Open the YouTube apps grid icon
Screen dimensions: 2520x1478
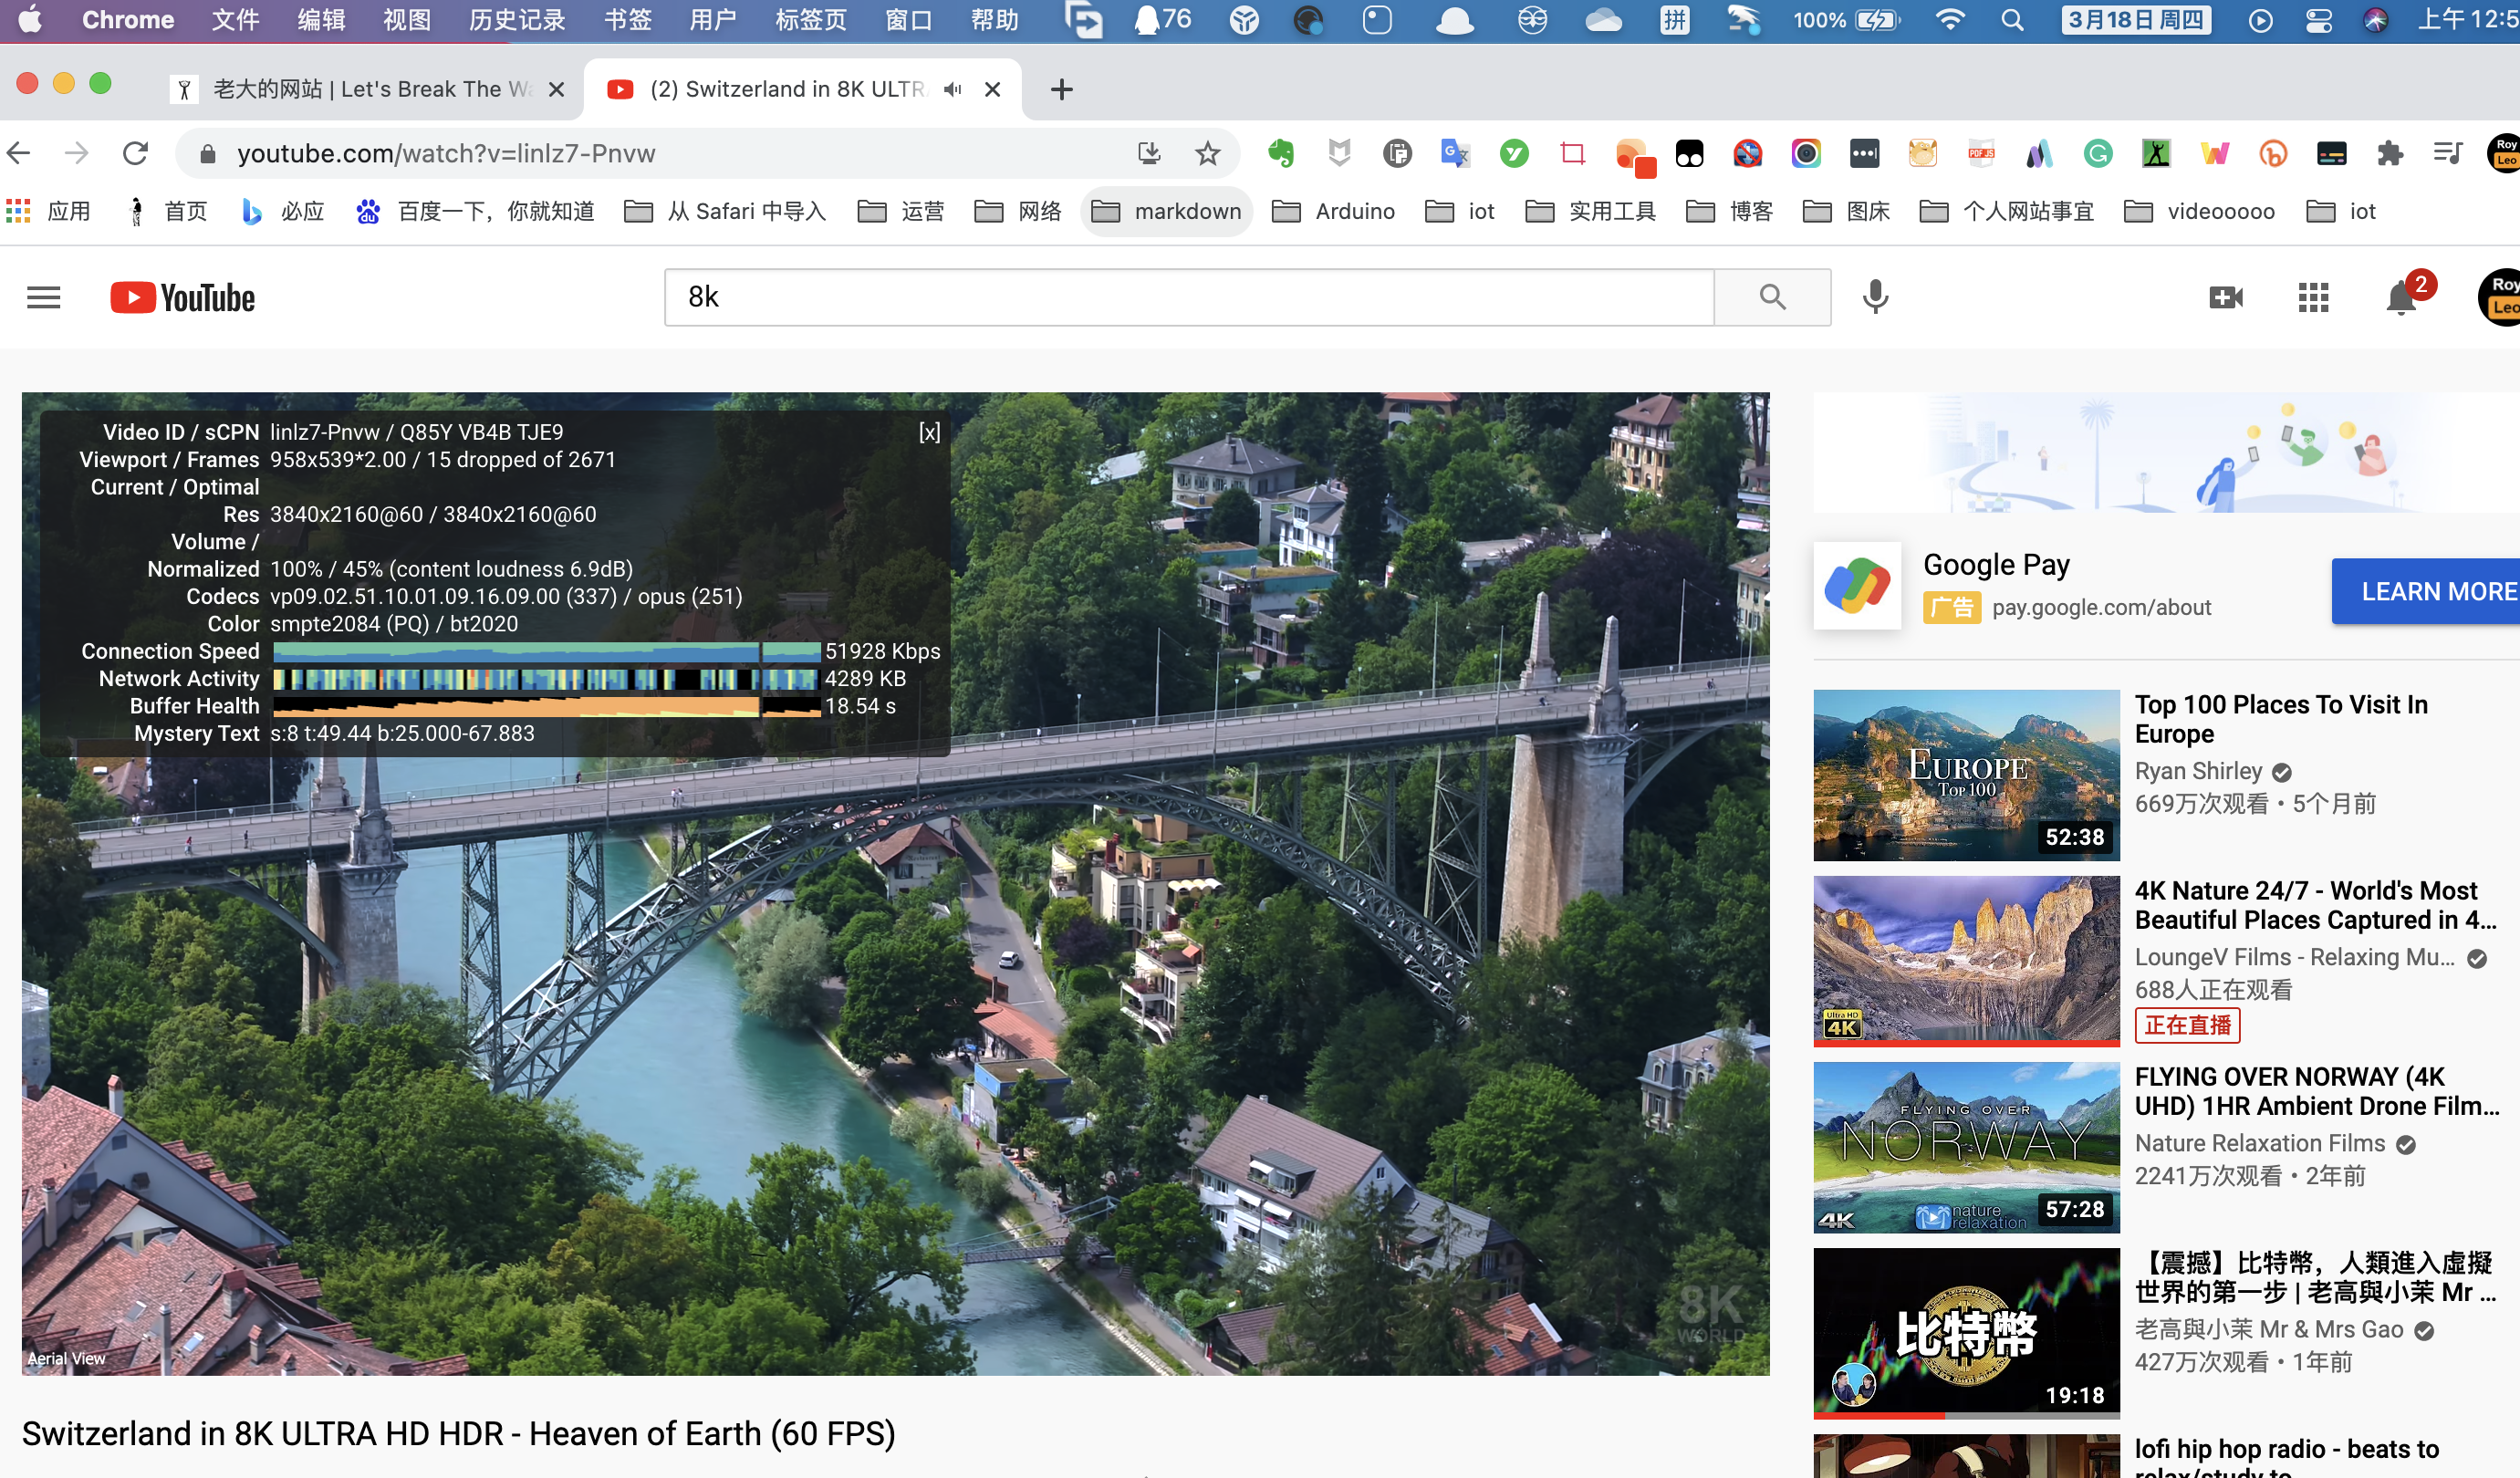point(2313,297)
